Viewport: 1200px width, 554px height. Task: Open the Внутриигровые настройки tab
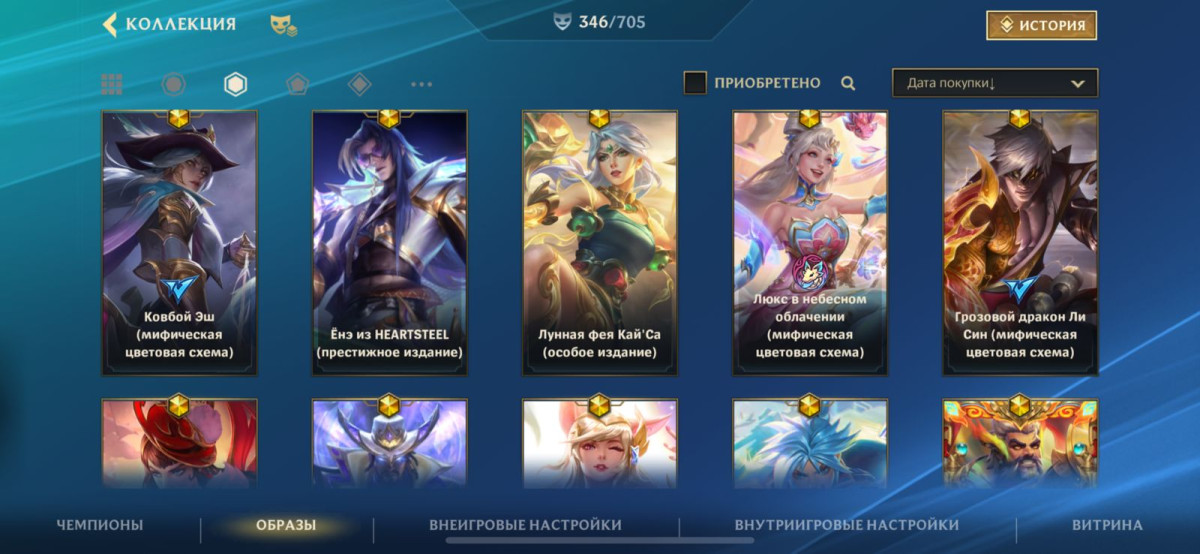[847, 525]
